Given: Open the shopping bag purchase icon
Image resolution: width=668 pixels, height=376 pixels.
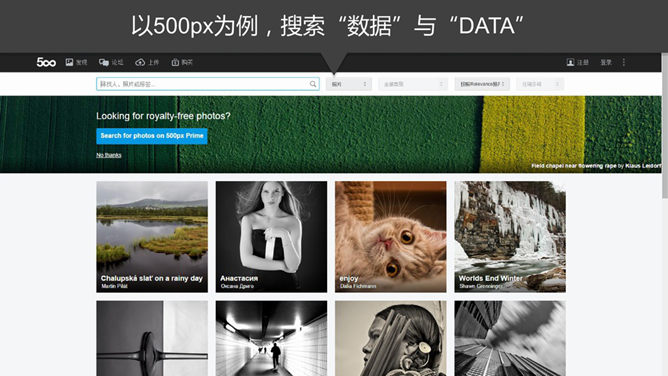Looking at the screenshot, I should click(x=175, y=62).
